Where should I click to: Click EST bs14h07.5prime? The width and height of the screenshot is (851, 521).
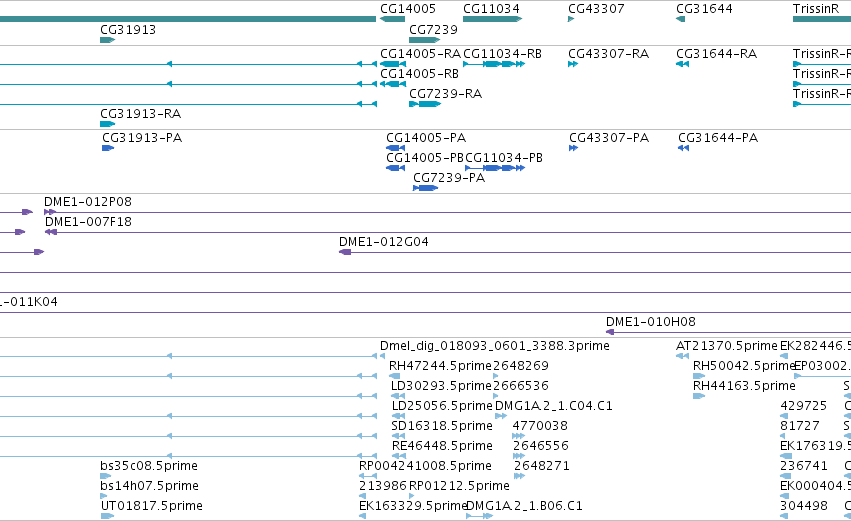coord(104,496)
